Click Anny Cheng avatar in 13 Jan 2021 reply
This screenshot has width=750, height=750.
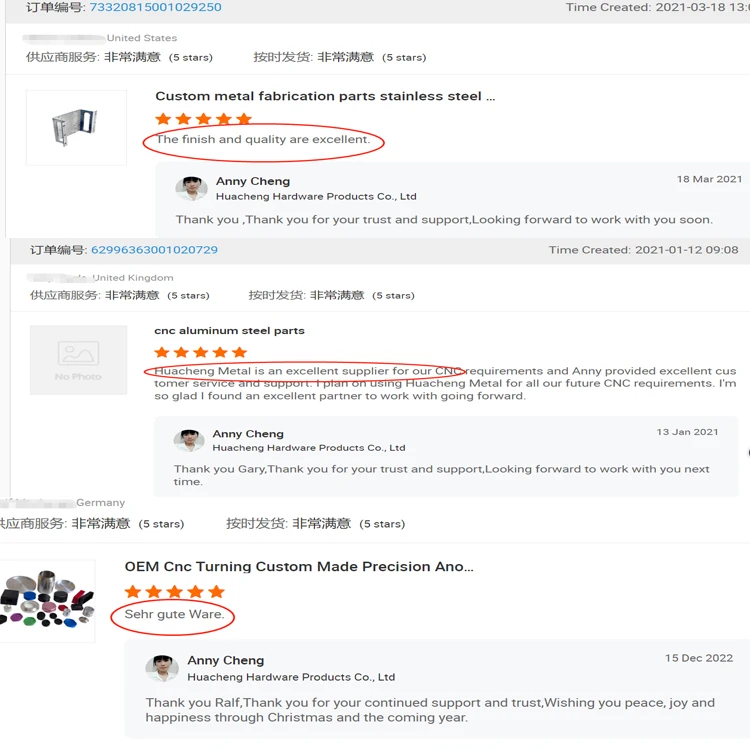[x=189, y=440]
